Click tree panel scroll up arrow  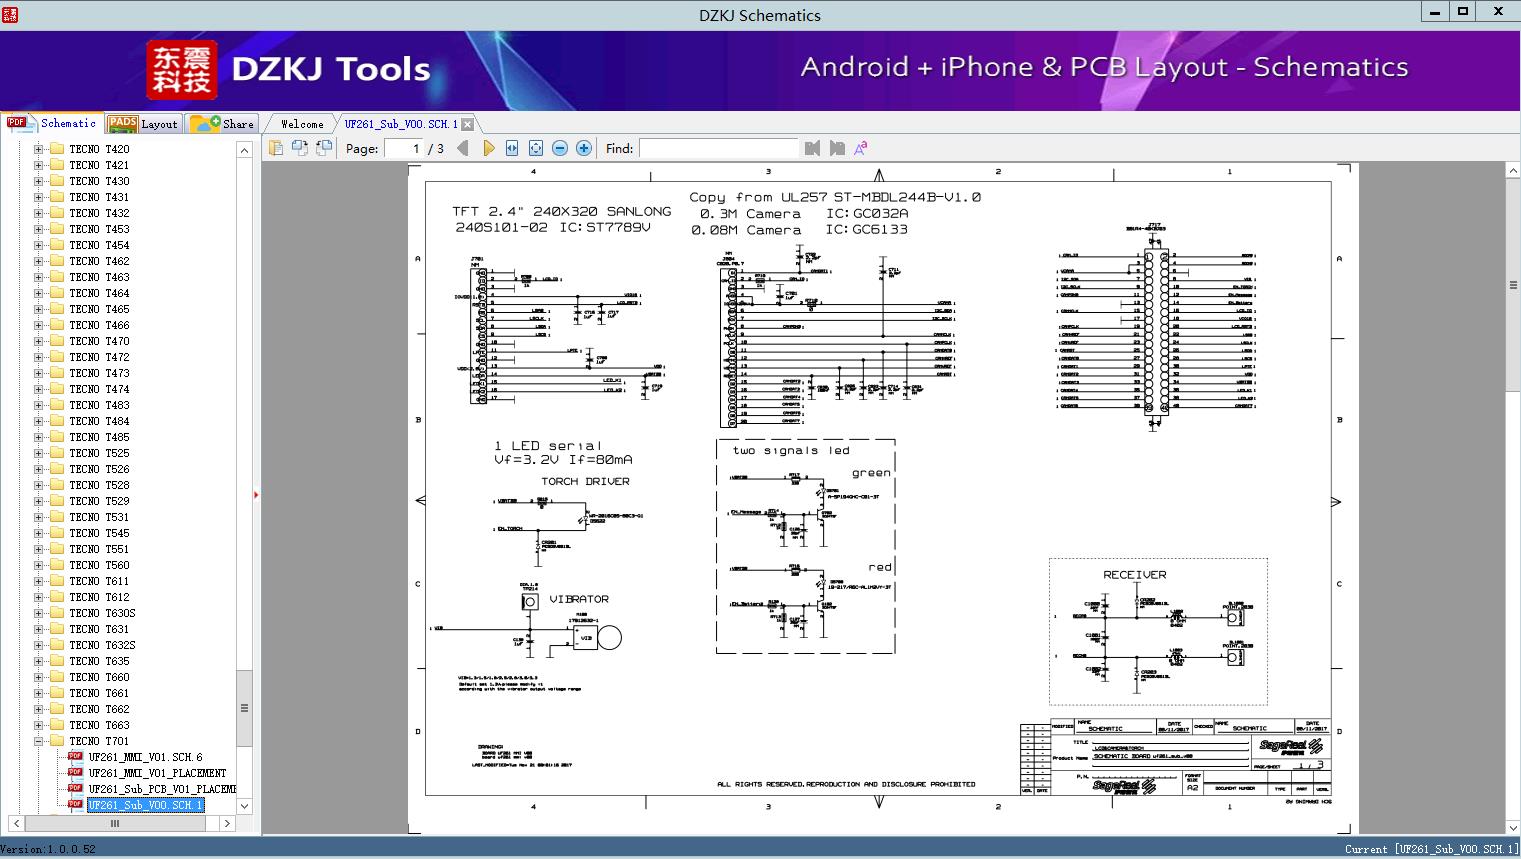[x=244, y=150]
